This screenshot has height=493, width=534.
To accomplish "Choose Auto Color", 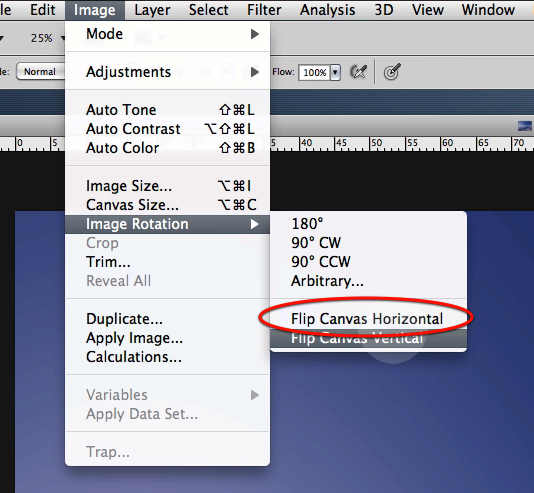I will tap(167, 148).
